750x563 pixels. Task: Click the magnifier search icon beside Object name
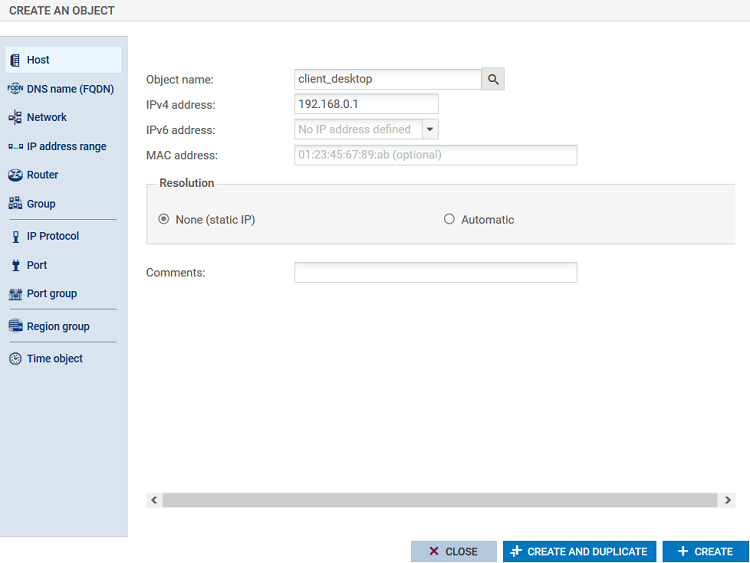[493, 79]
